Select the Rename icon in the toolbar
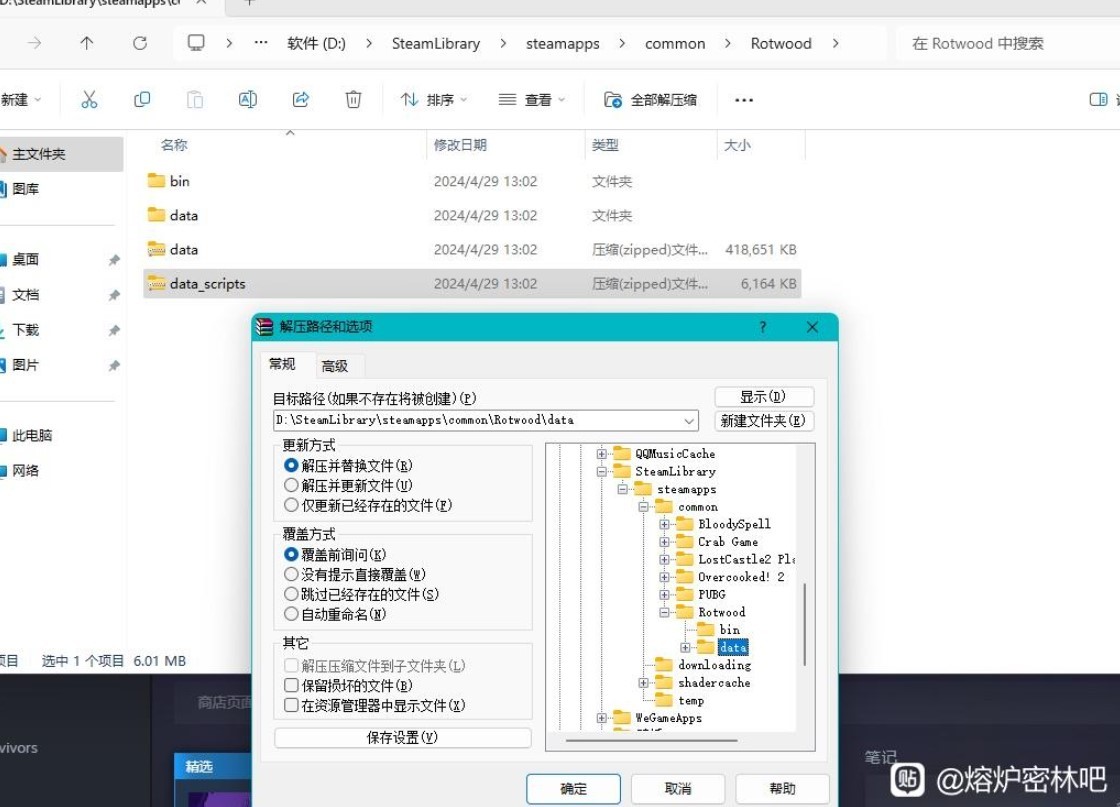This screenshot has width=1120, height=807. [247, 99]
